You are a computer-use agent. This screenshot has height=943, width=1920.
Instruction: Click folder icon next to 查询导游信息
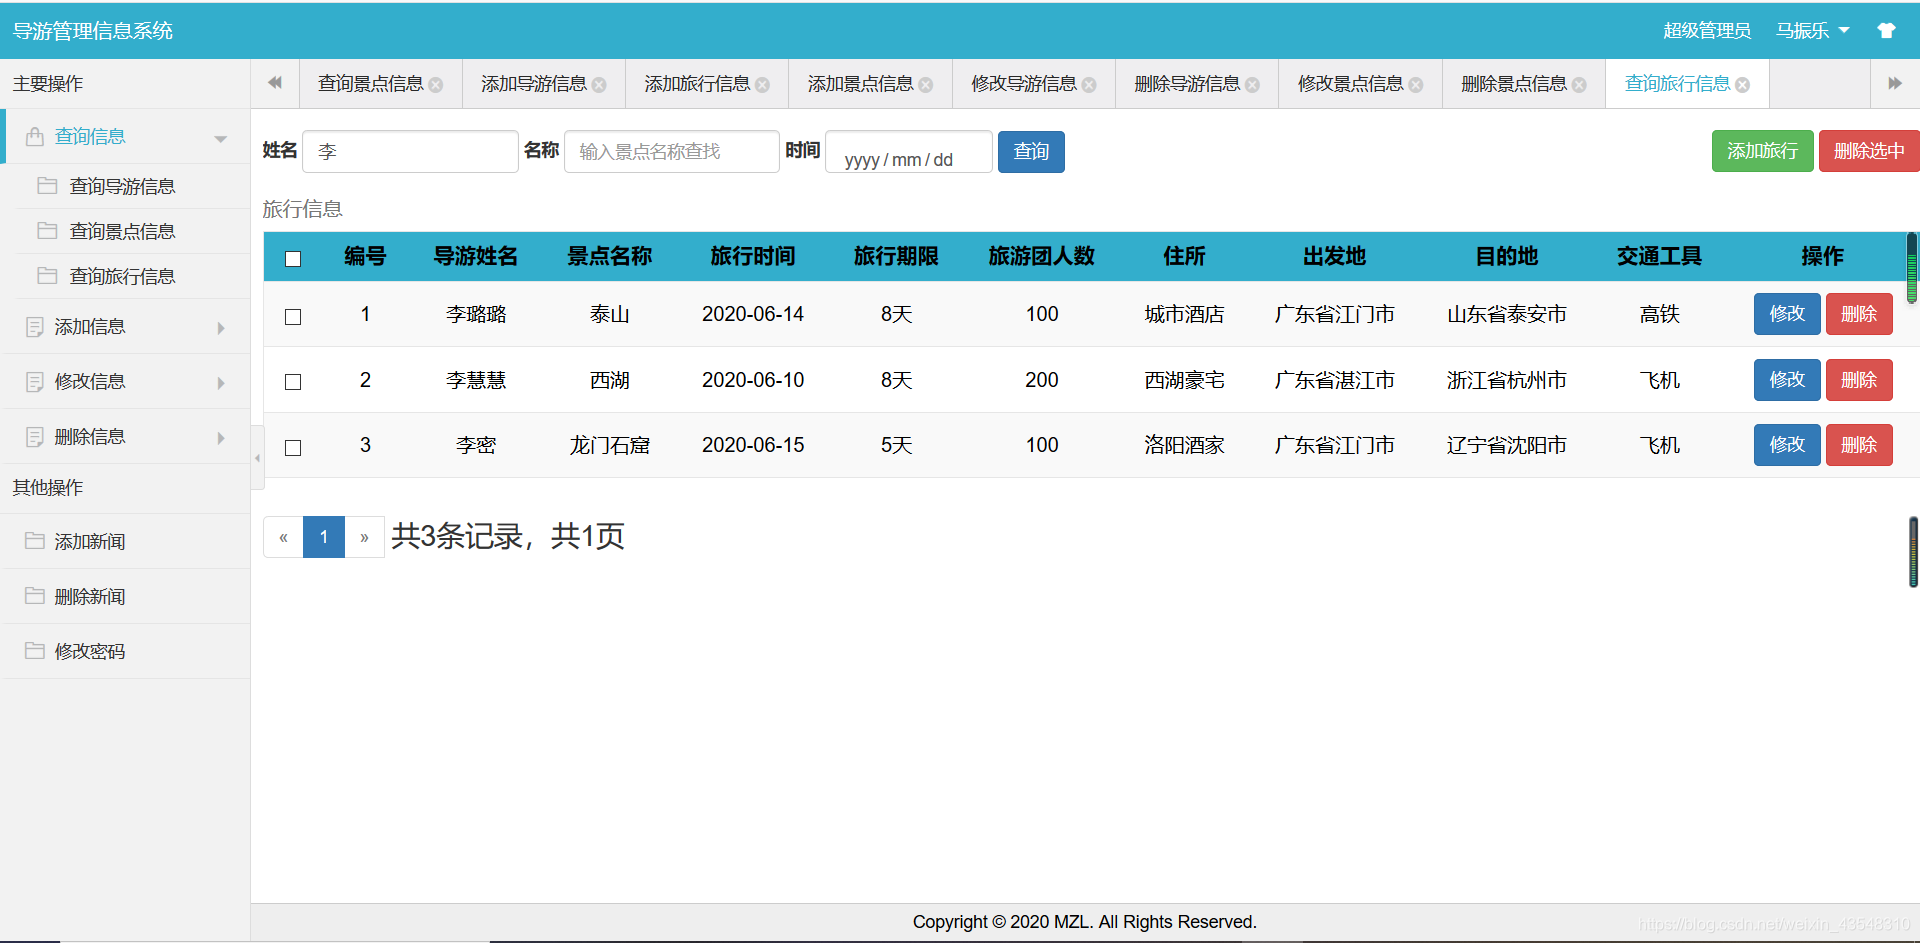click(47, 185)
